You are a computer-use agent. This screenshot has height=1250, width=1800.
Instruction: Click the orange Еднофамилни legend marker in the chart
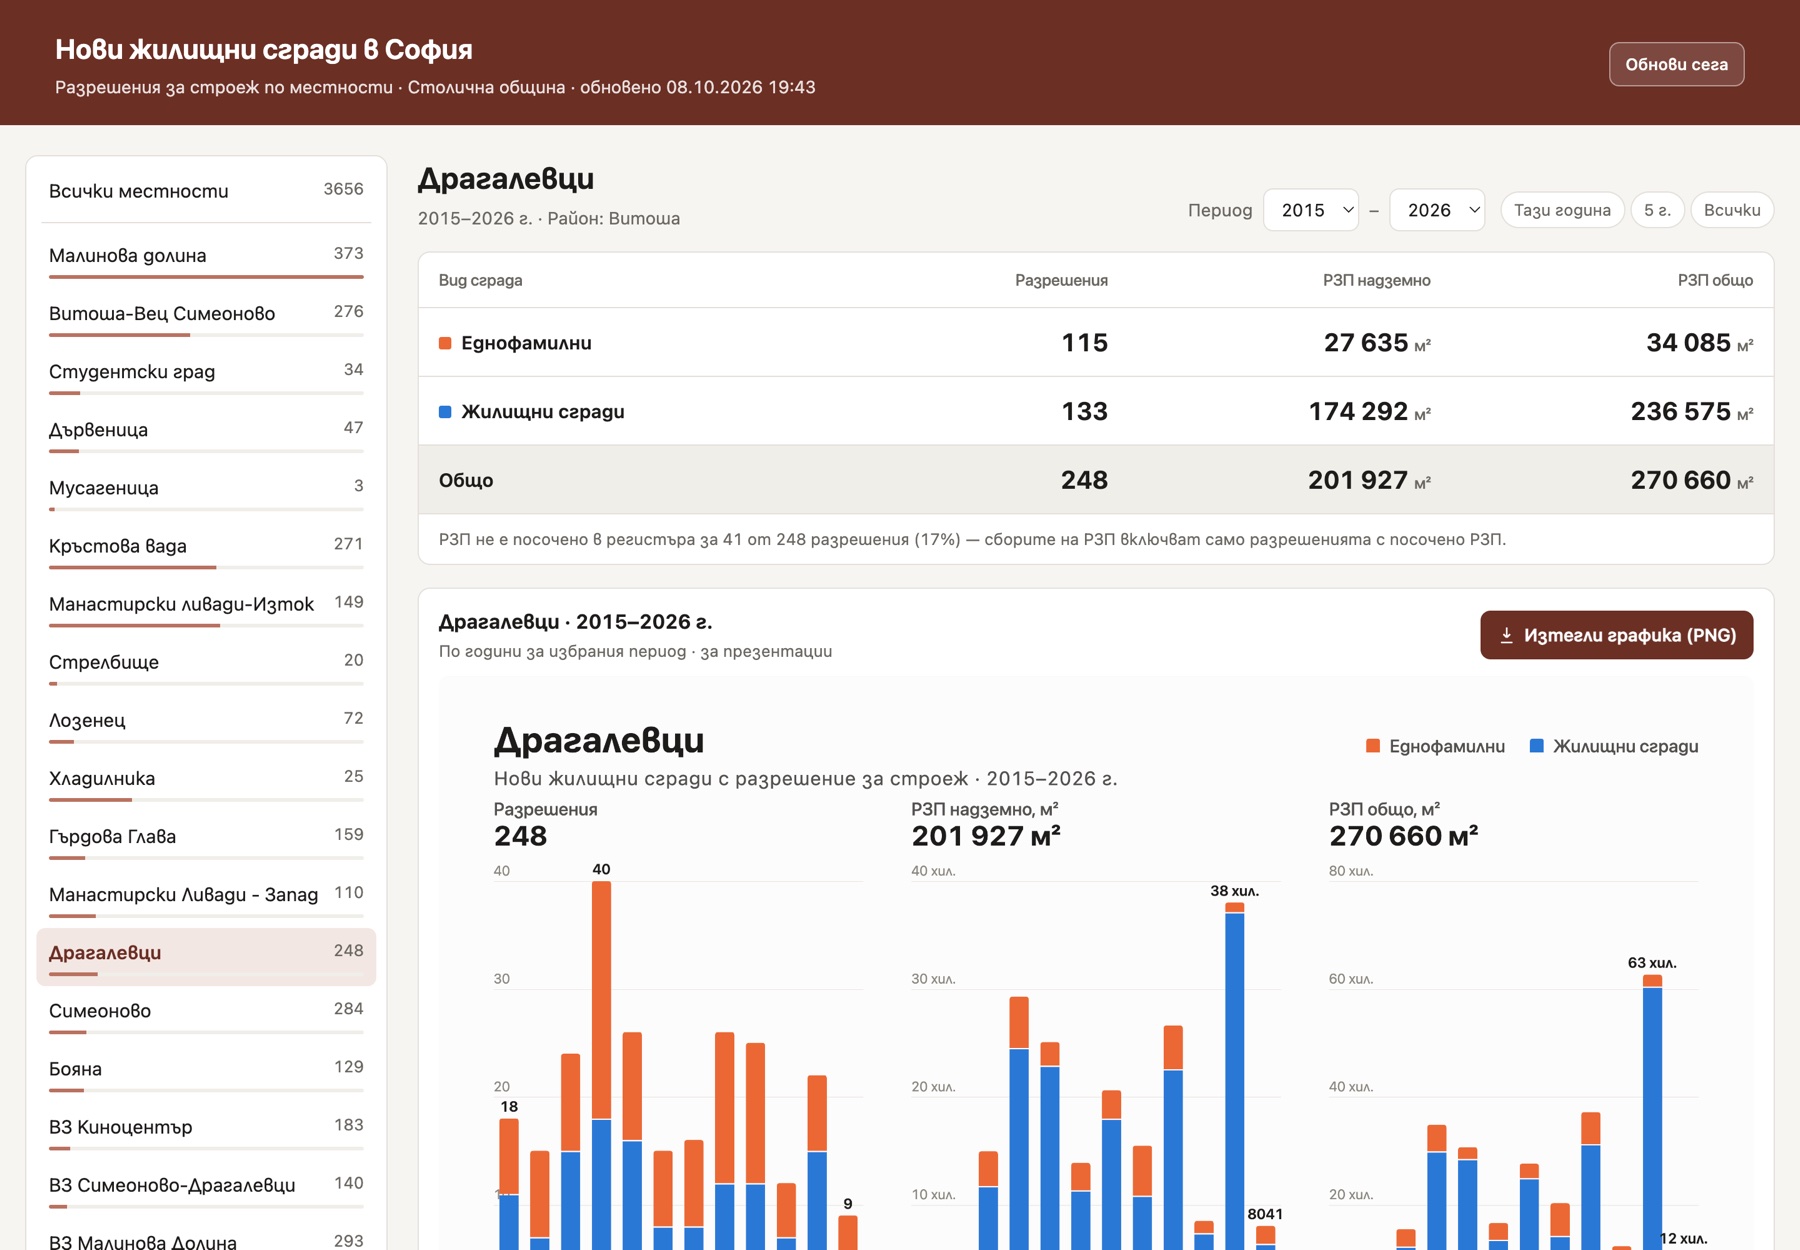click(x=1373, y=746)
